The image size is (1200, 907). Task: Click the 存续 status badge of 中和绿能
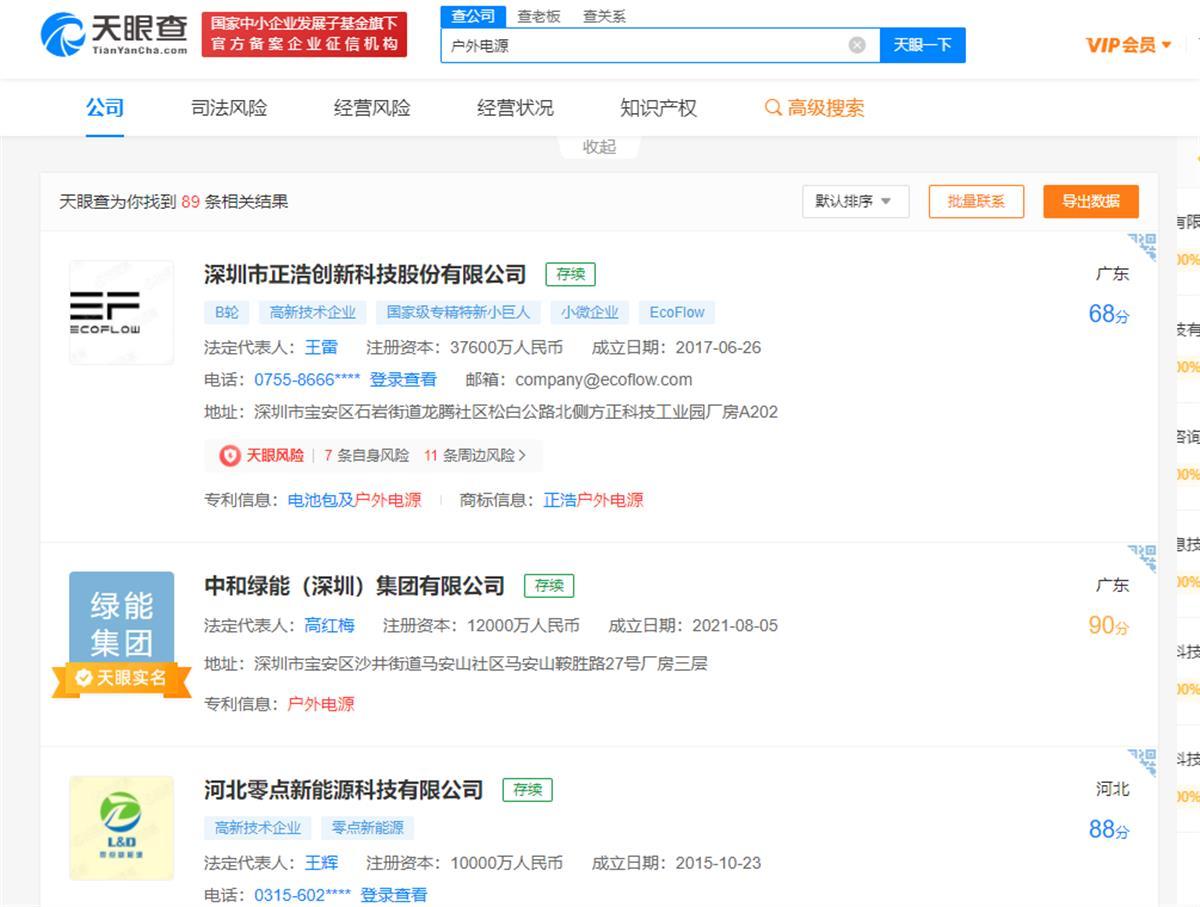click(549, 585)
